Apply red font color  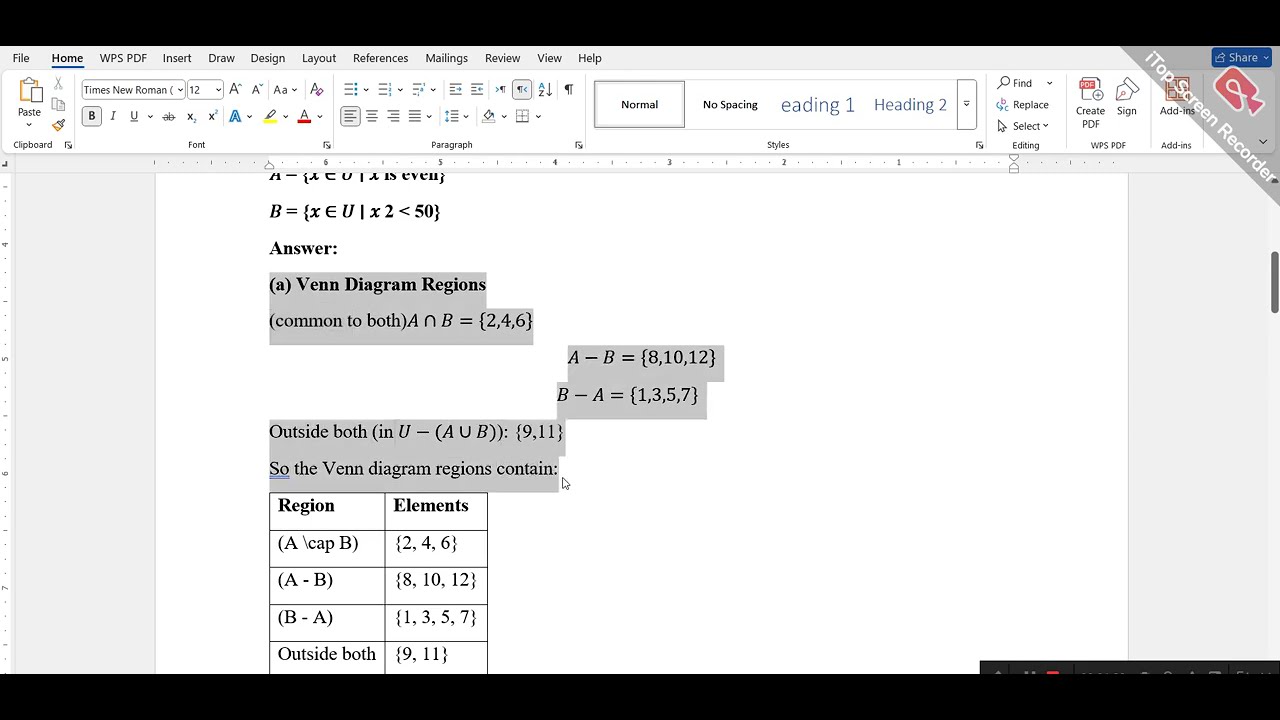coord(304,116)
